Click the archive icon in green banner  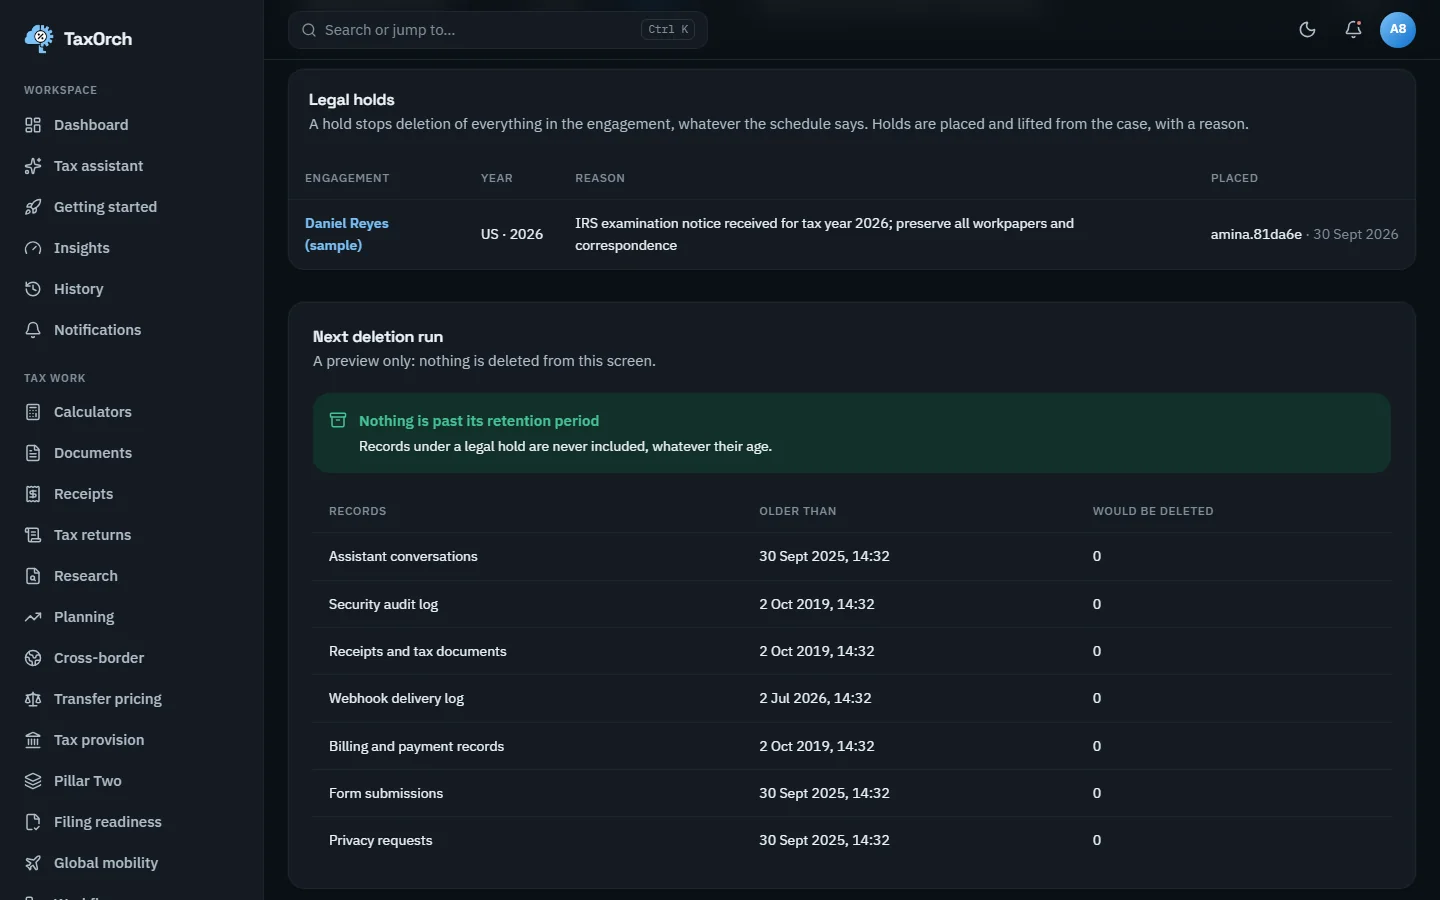338,421
